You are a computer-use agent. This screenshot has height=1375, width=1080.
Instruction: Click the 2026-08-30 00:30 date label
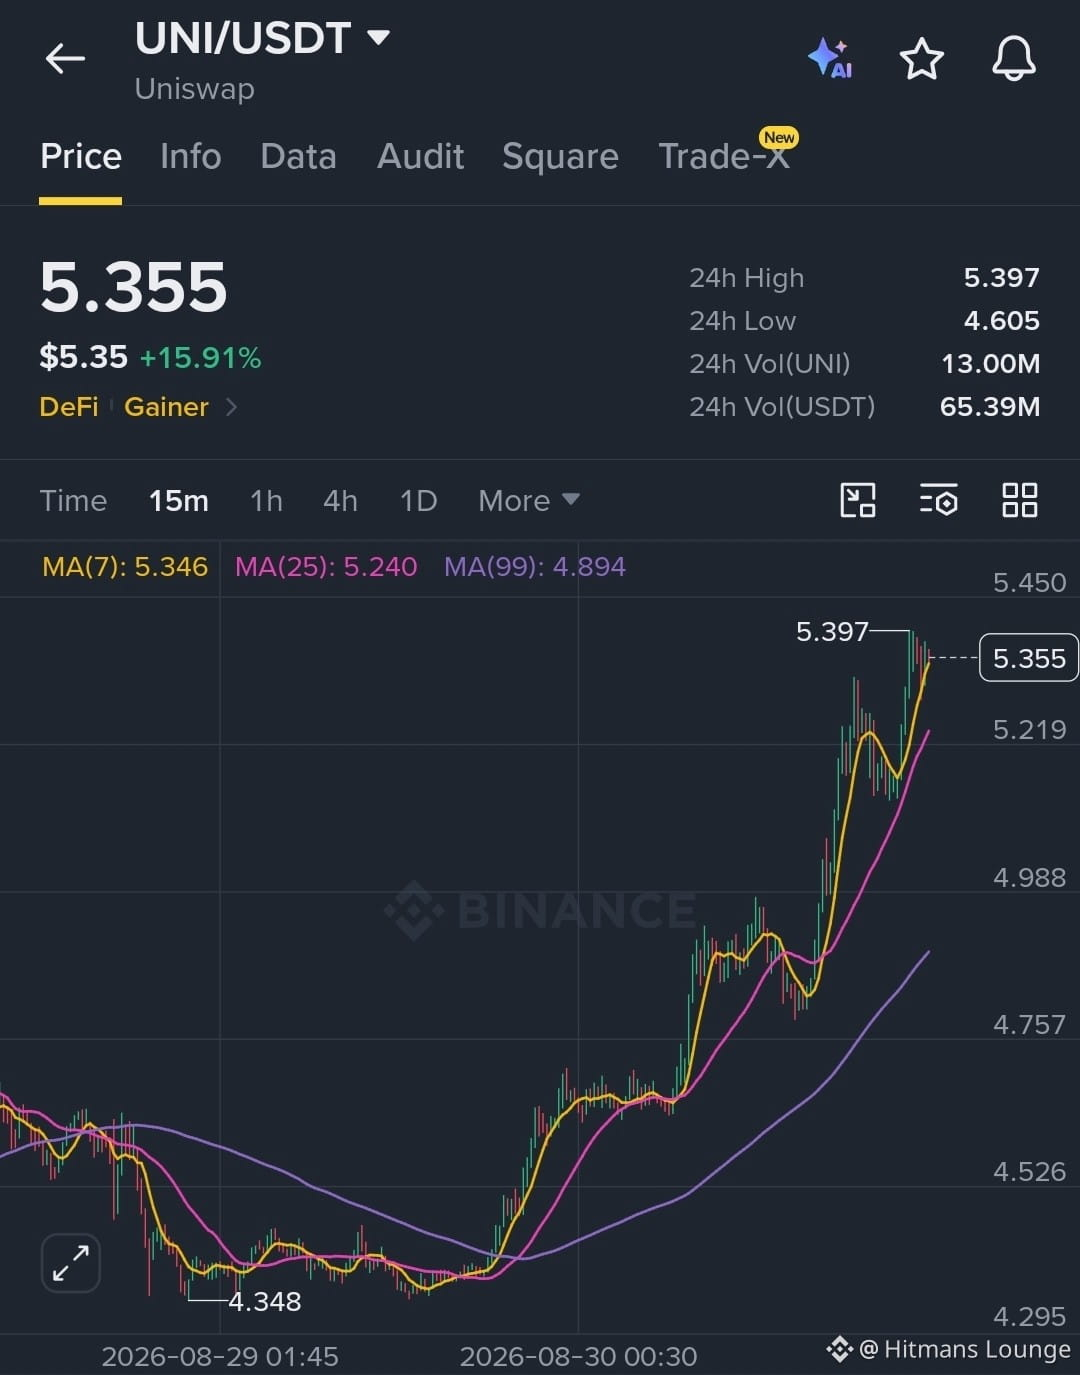tap(578, 1357)
